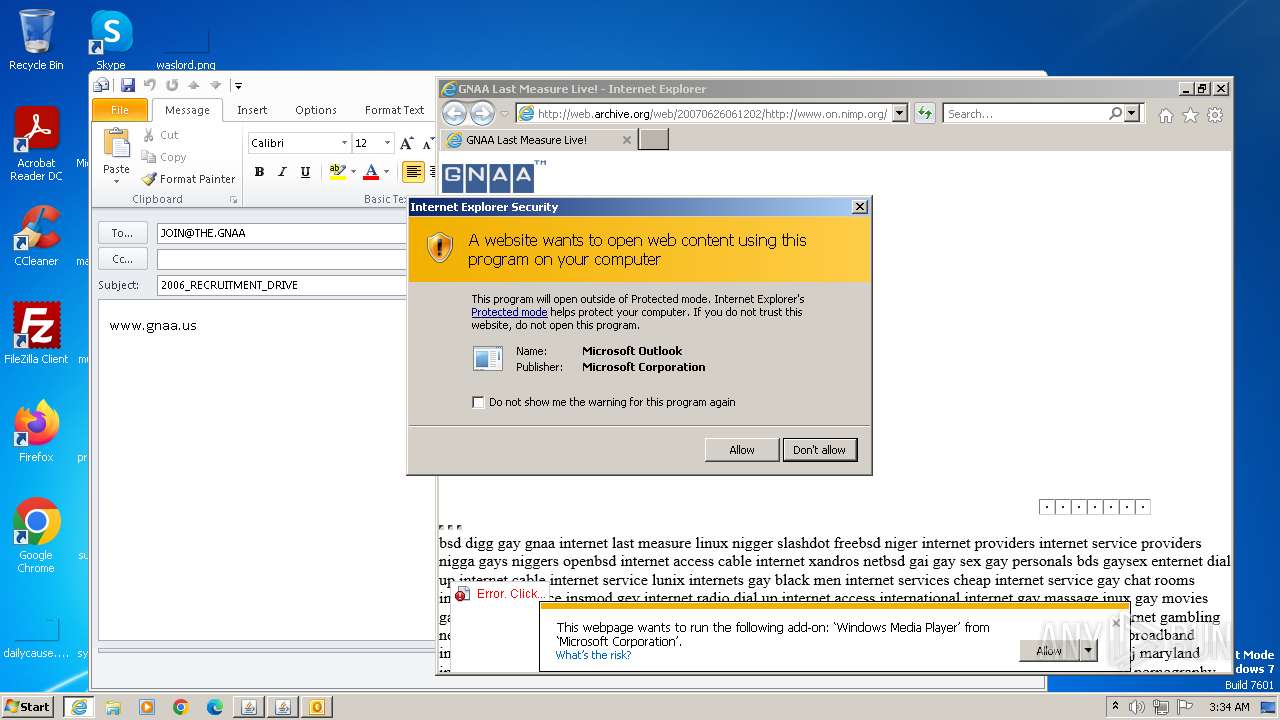Click Allow on add-on notification bar
This screenshot has width=1280, height=720.
click(x=1049, y=650)
